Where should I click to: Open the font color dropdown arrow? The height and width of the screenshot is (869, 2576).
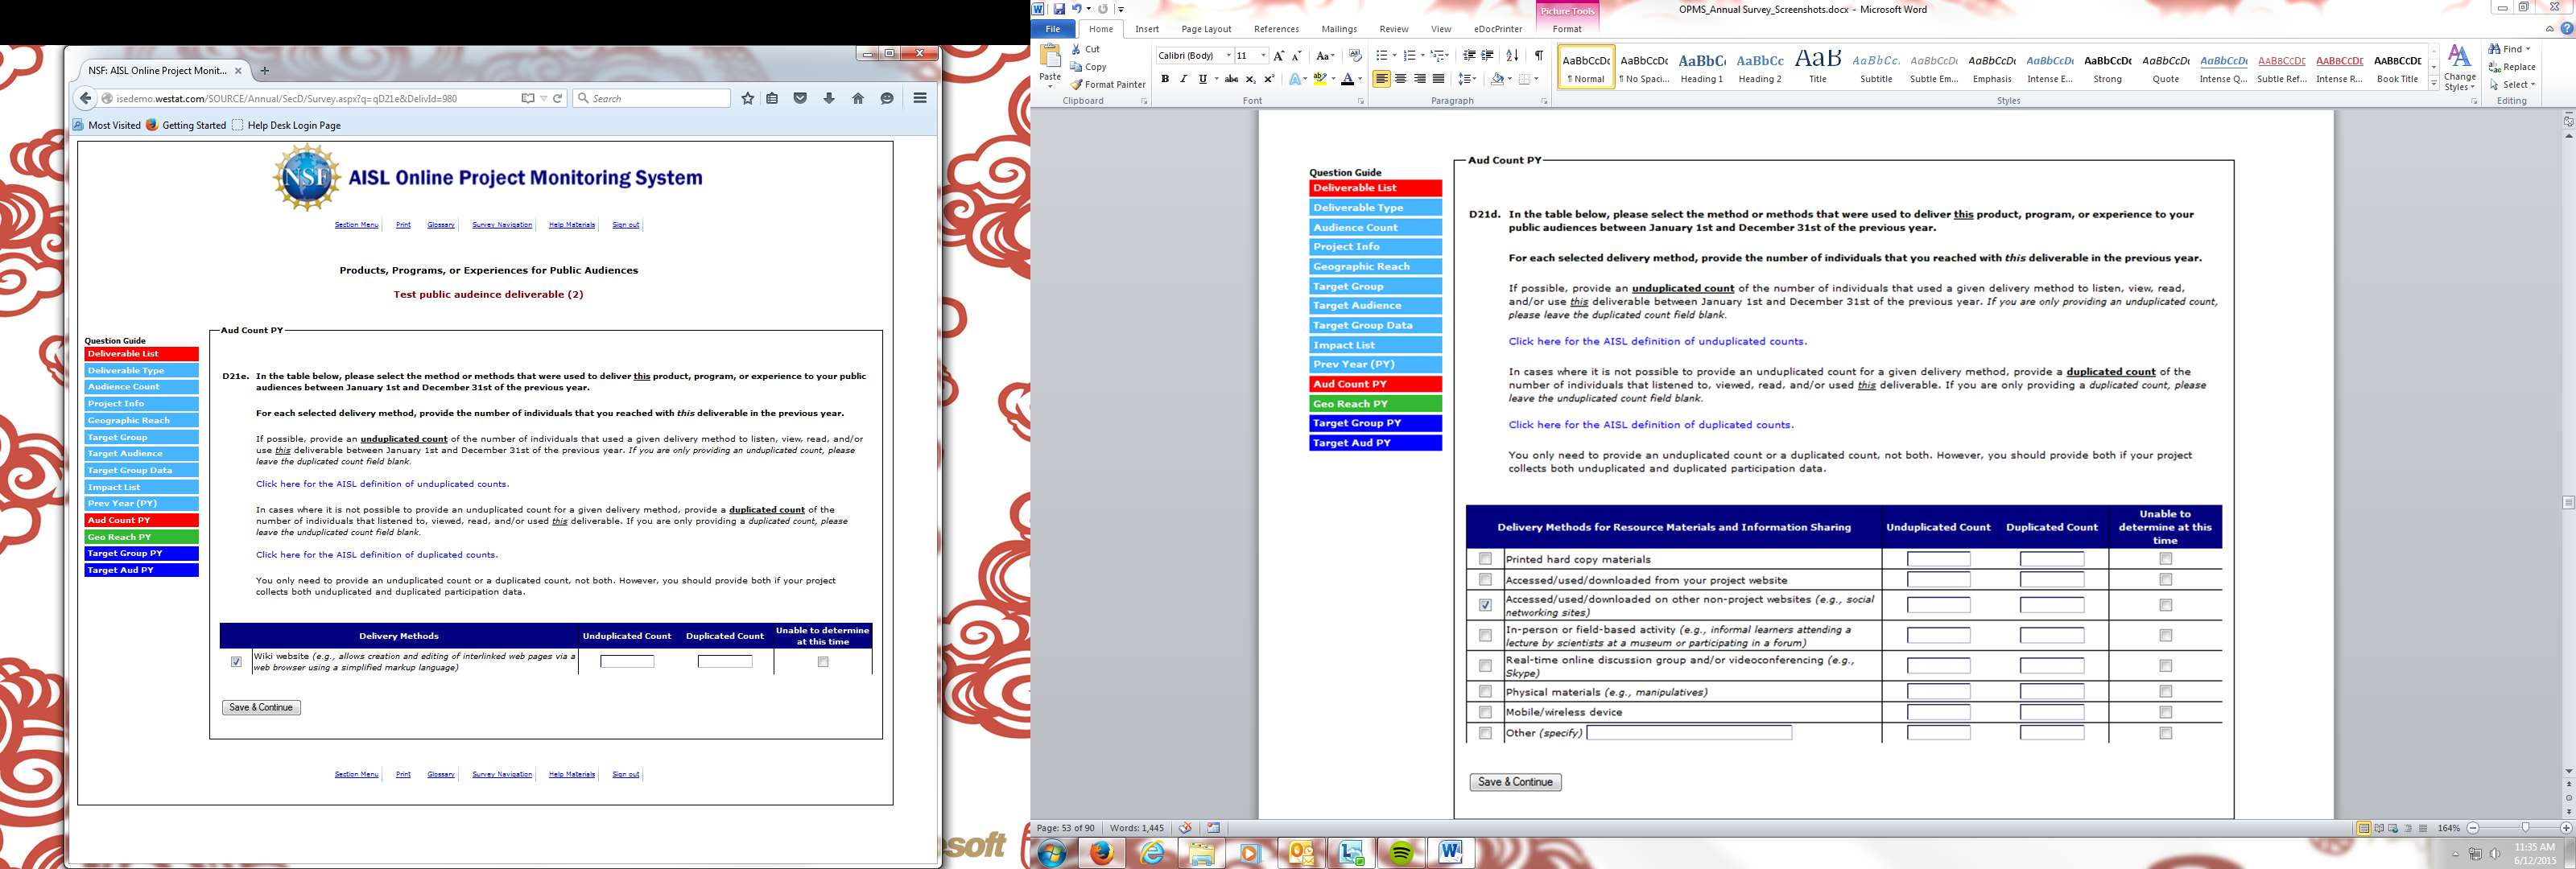click(1360, 79)
